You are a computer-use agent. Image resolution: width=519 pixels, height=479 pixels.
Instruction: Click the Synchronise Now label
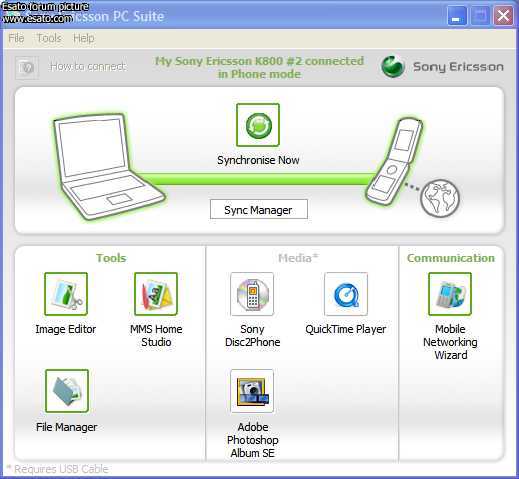click(258, 160)
